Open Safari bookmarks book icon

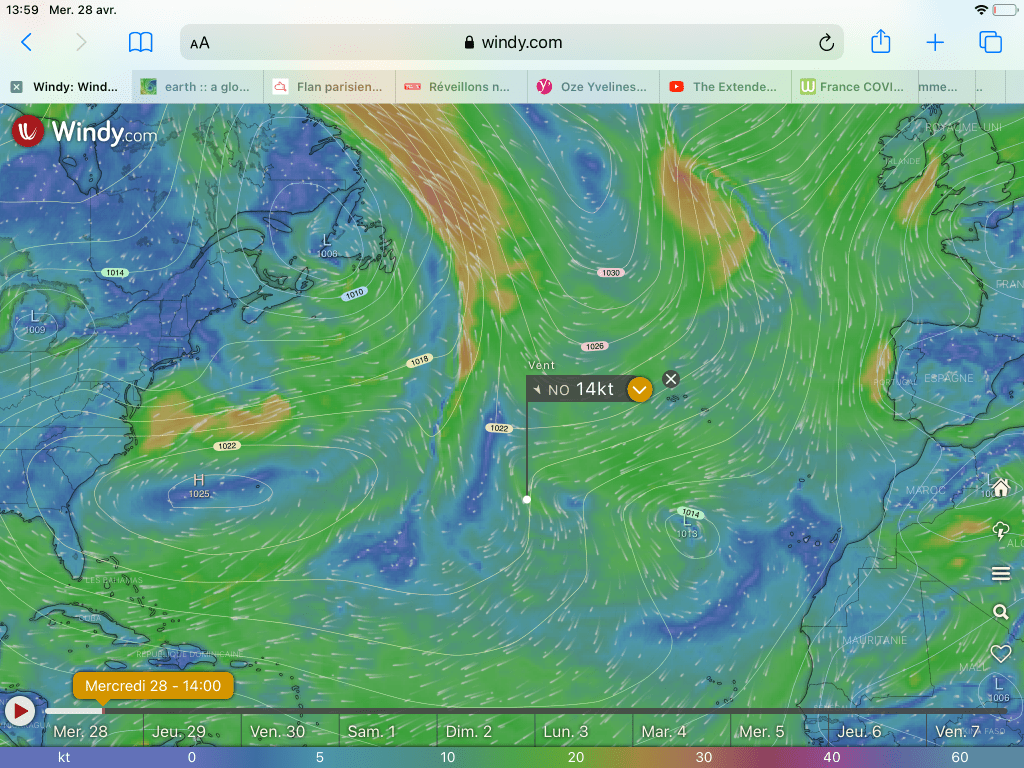[x=140, y=42]
